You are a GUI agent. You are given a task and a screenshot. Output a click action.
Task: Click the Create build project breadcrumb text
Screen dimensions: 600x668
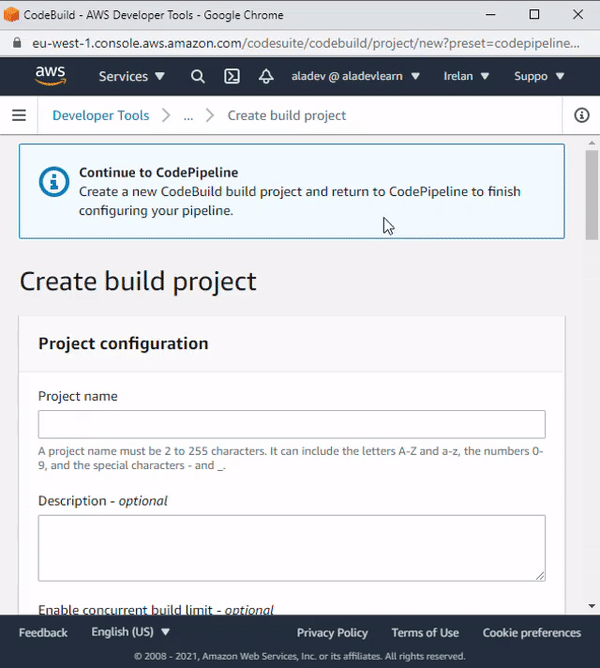point(287,115)
